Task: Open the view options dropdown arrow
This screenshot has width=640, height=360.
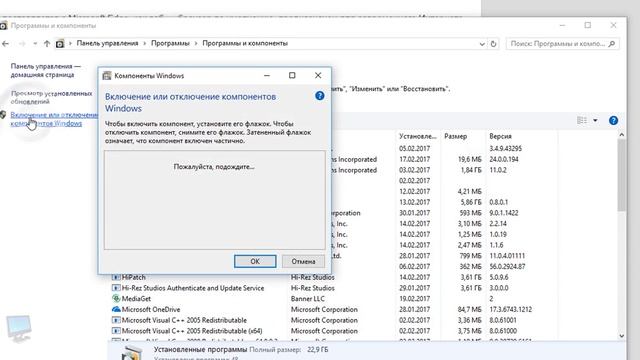Action: click(595, 120)
